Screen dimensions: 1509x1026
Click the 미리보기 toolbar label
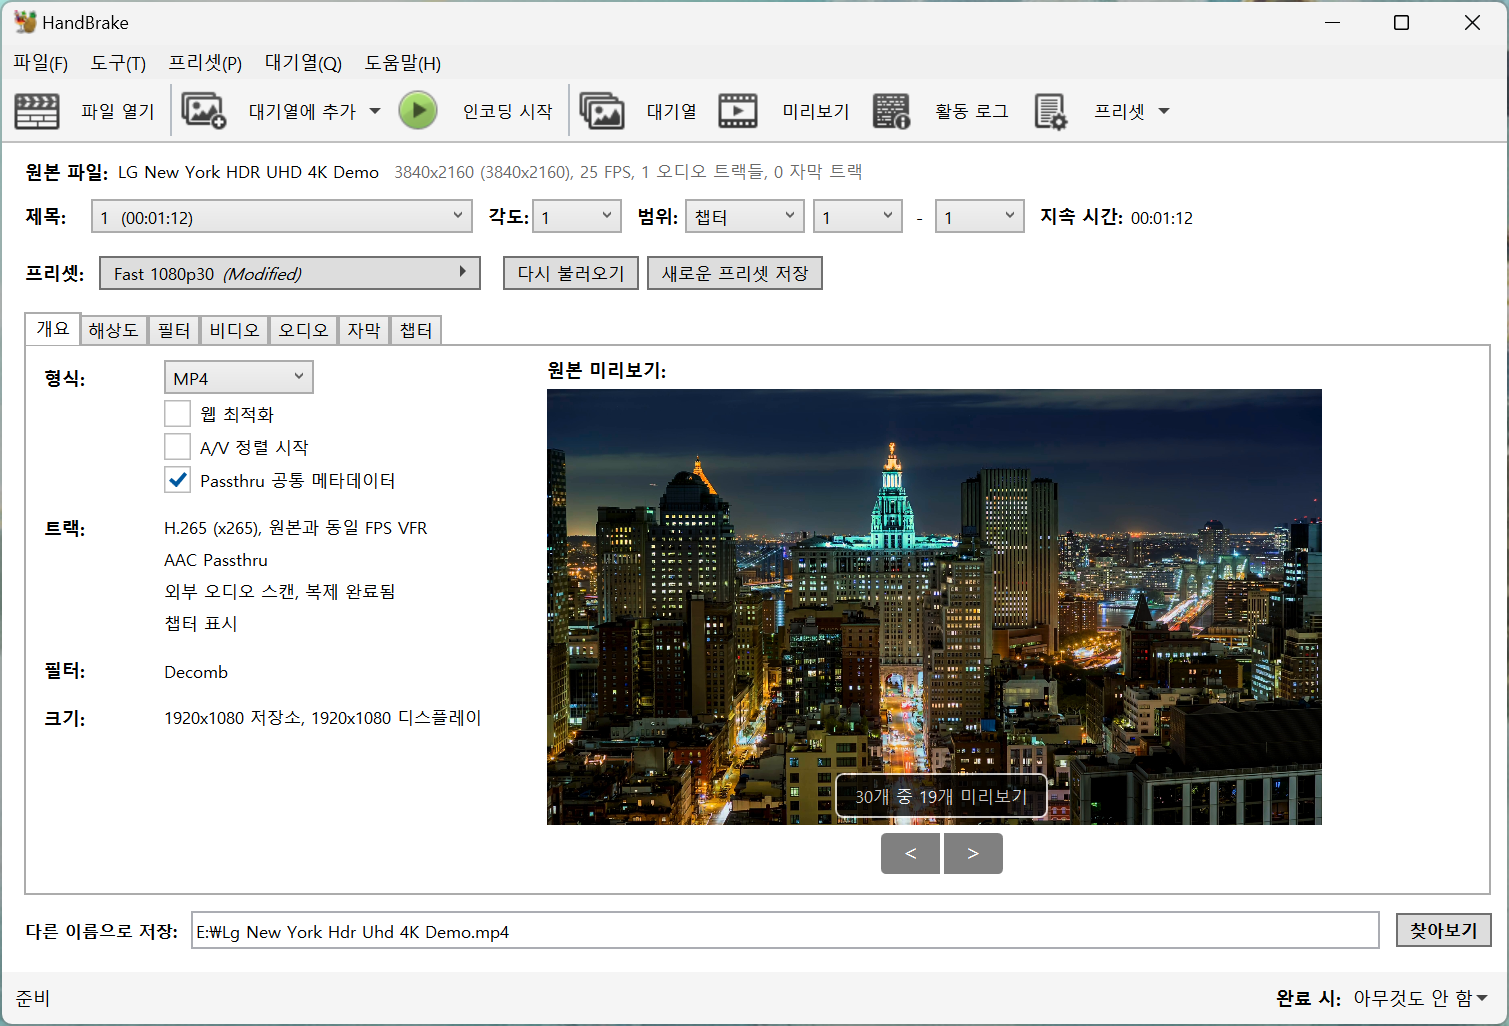coord(815,111)
